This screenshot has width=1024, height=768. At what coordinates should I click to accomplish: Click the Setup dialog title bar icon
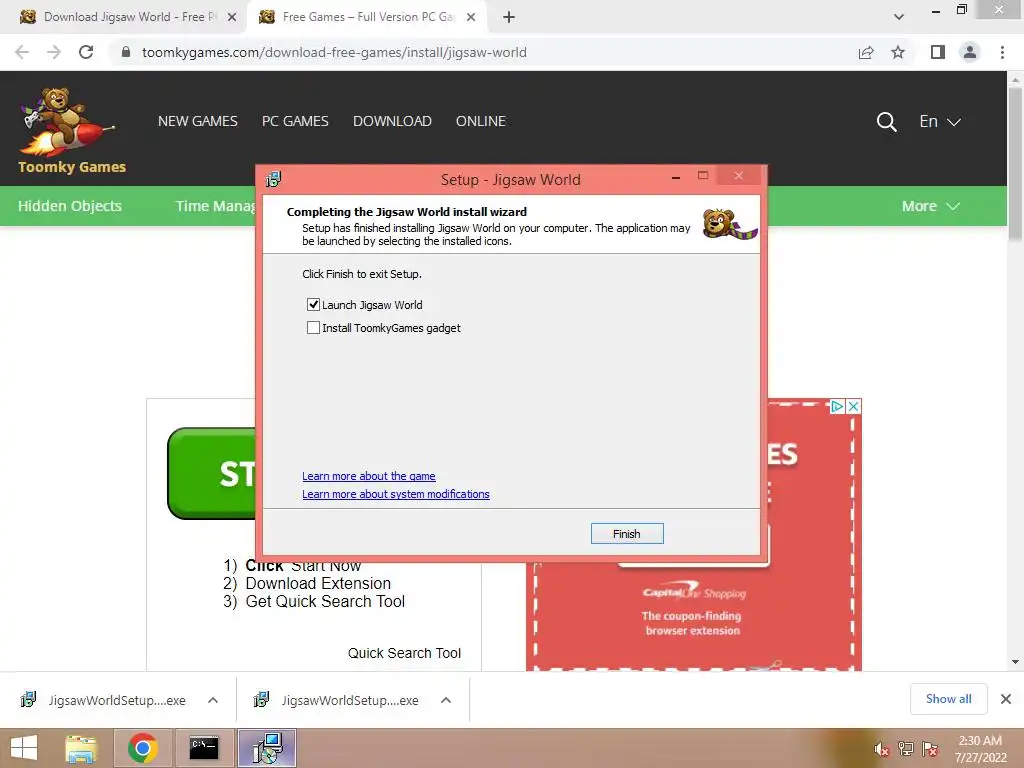(274, 179)
